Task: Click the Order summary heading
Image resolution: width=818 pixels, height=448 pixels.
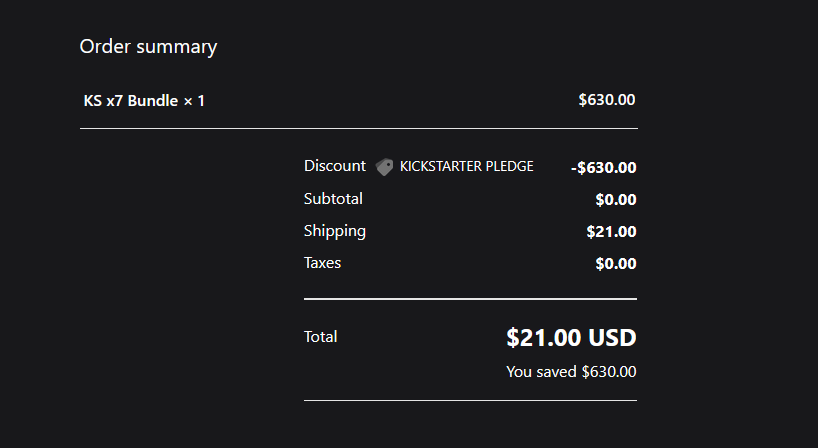Action: tap(148, 46)
